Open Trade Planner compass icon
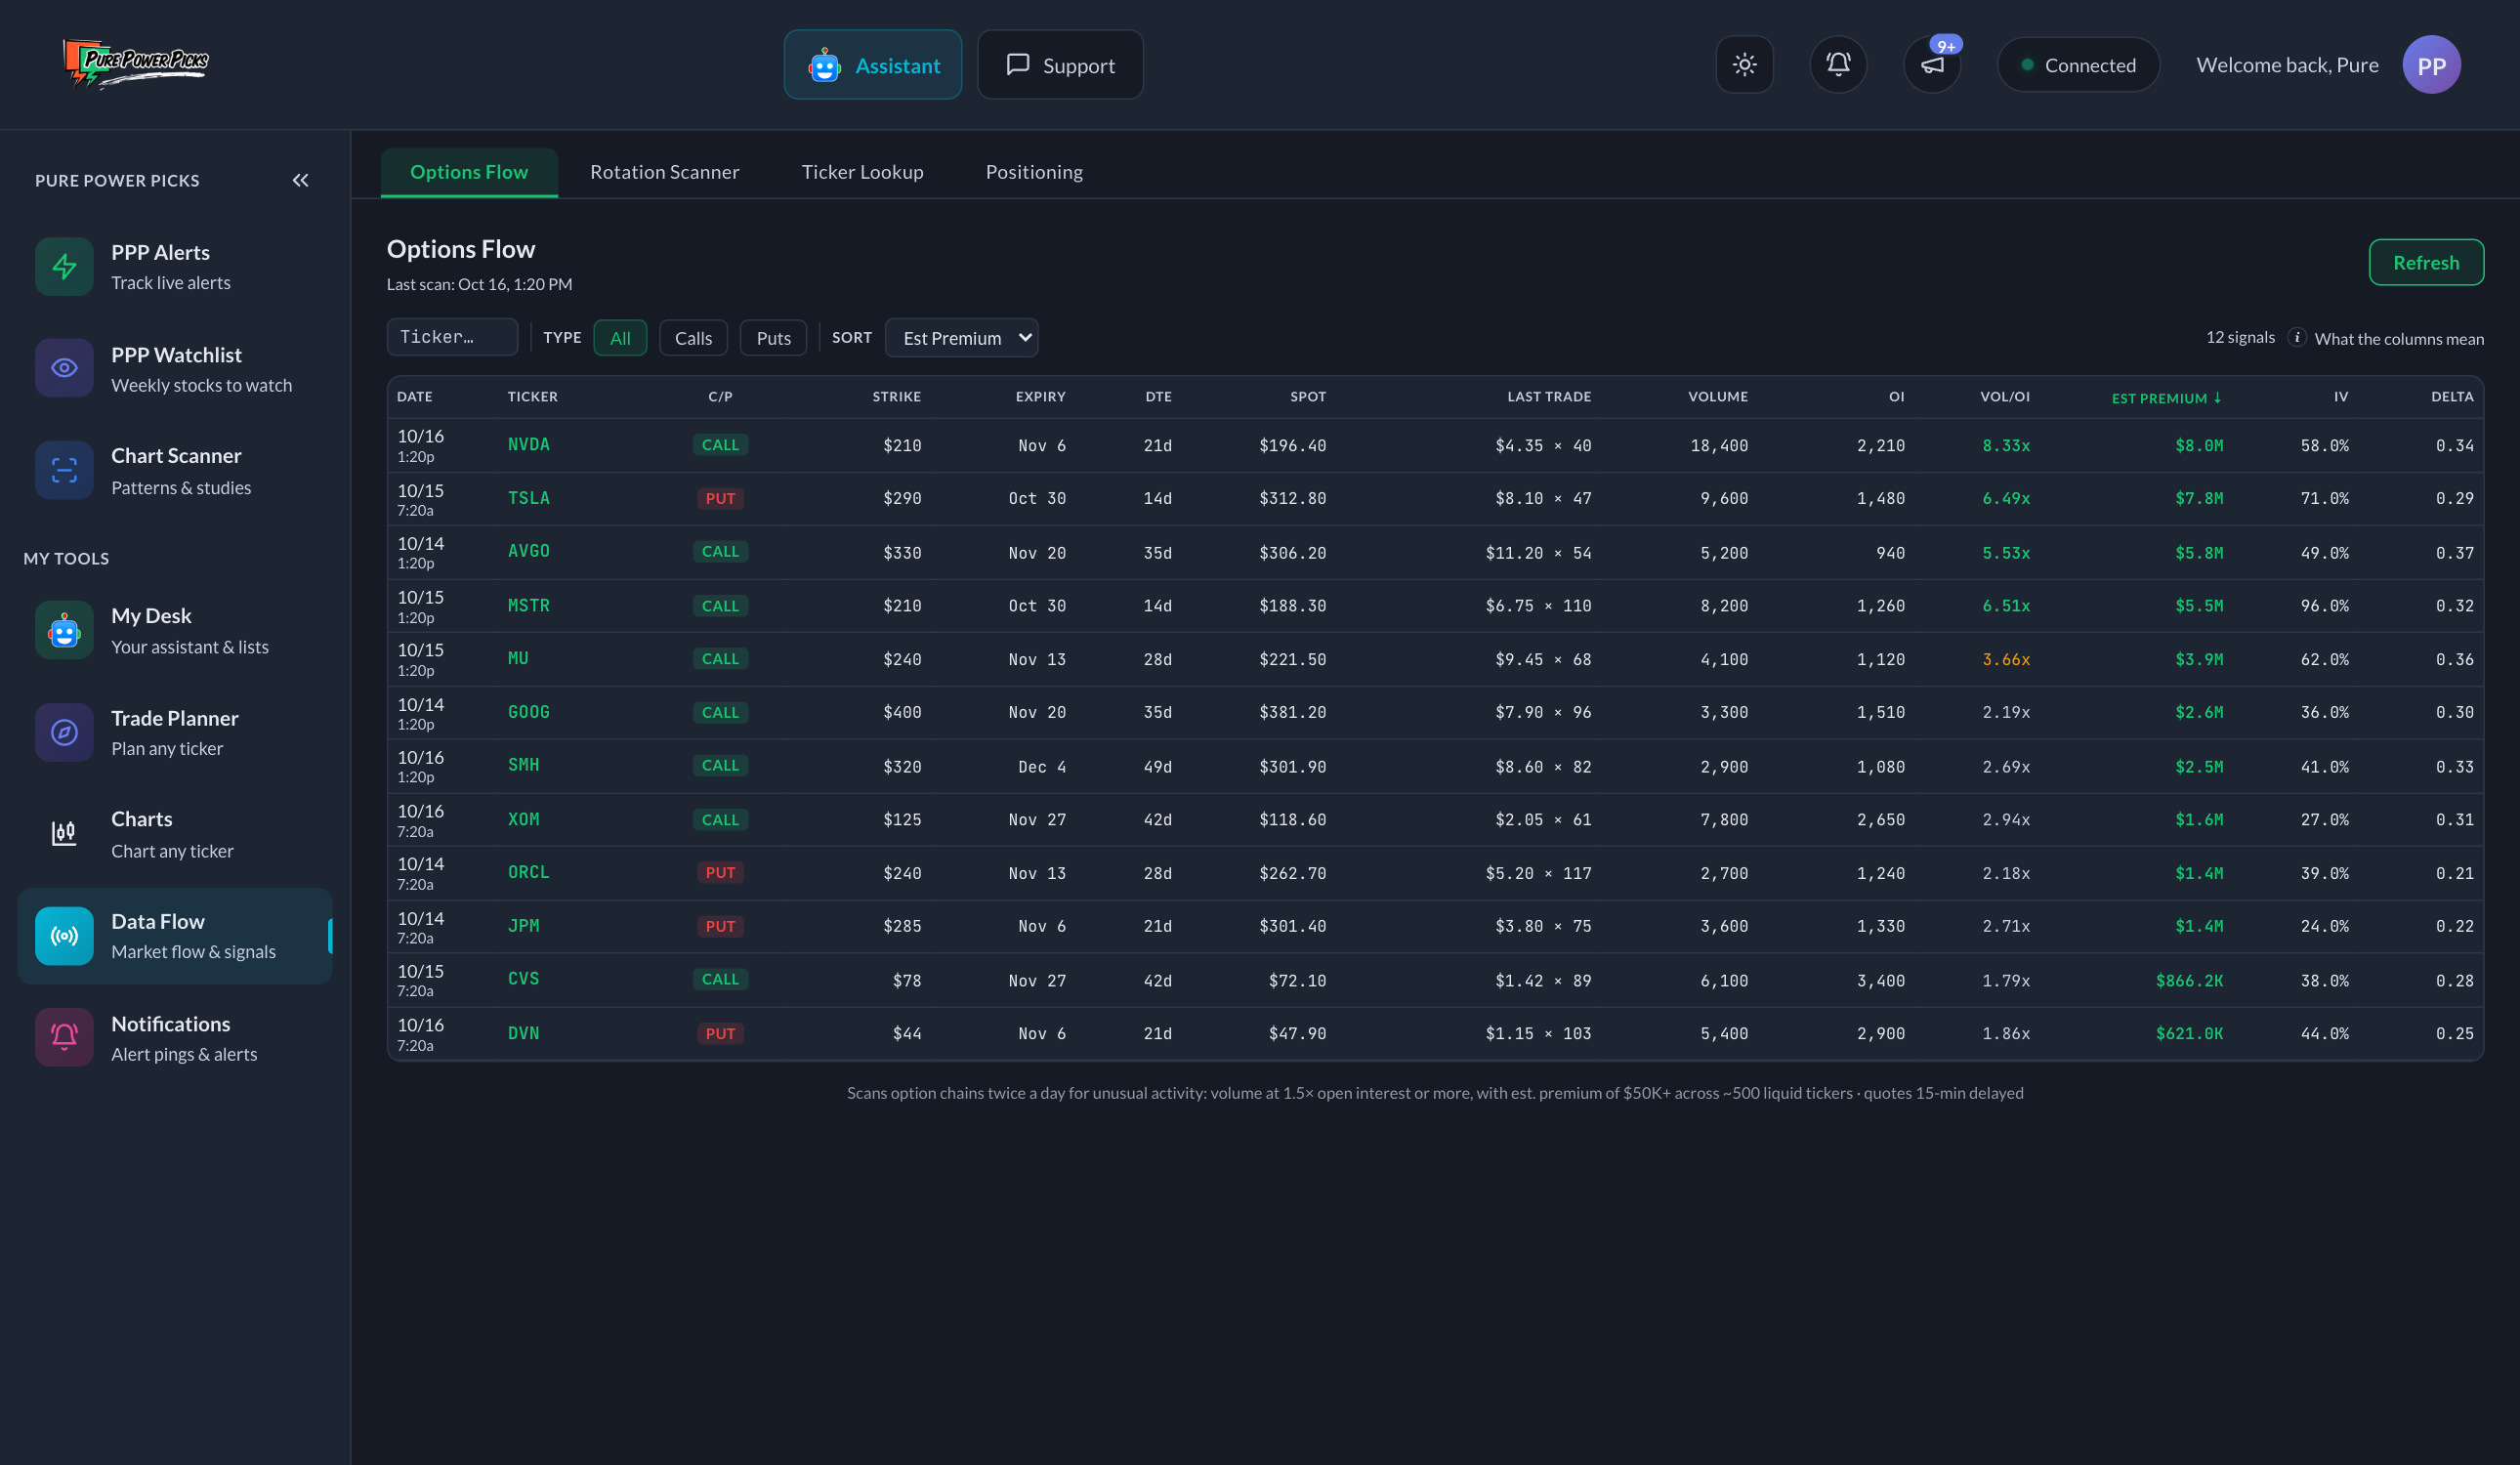The width and height of the screenshot is (2520, 1465). click(64, 732)
